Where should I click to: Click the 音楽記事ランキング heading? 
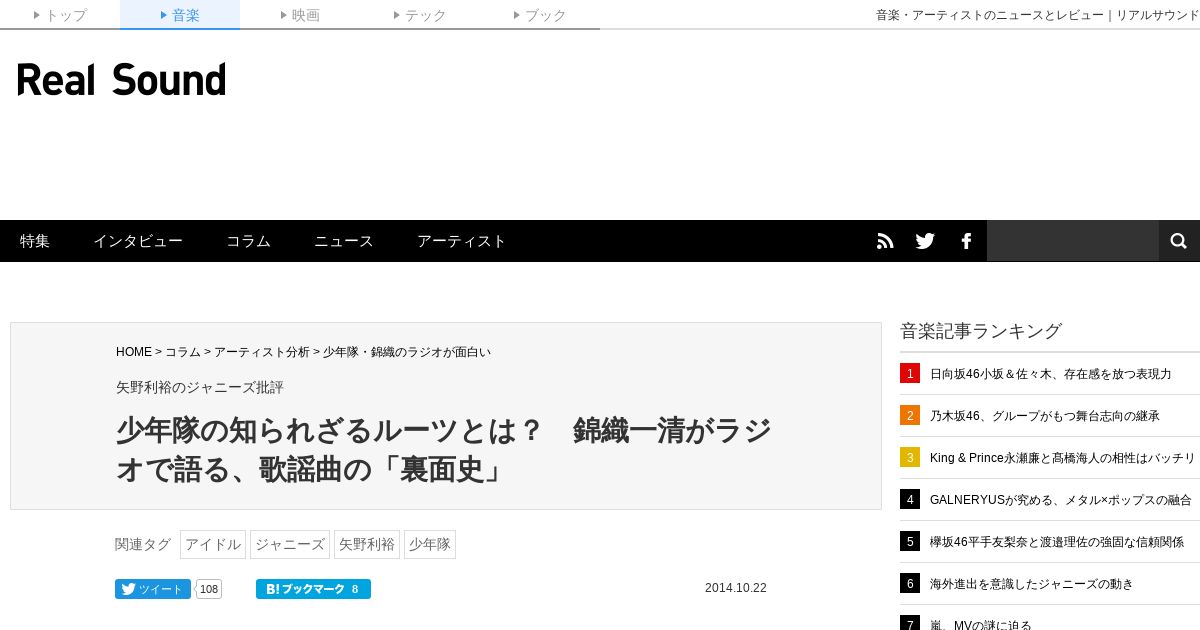pyautogui.click(x=981, y=331)
